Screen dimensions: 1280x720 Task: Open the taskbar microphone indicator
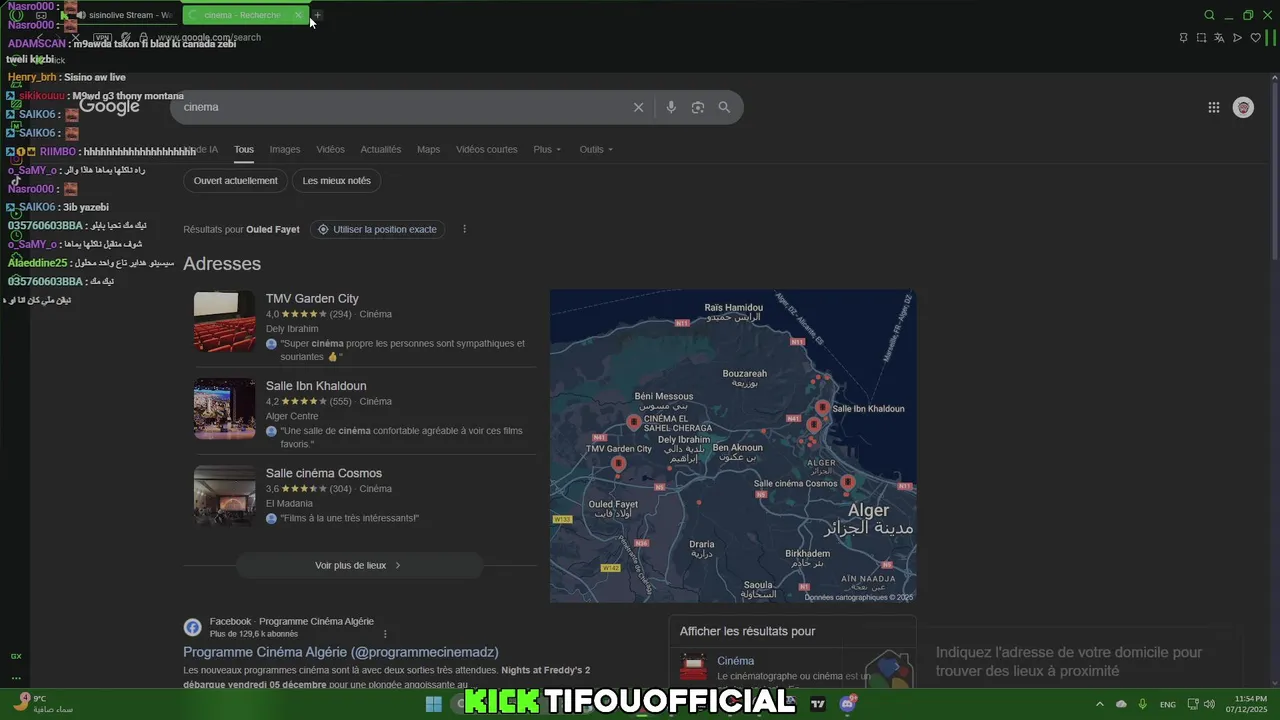click(x=1143, y=704)
